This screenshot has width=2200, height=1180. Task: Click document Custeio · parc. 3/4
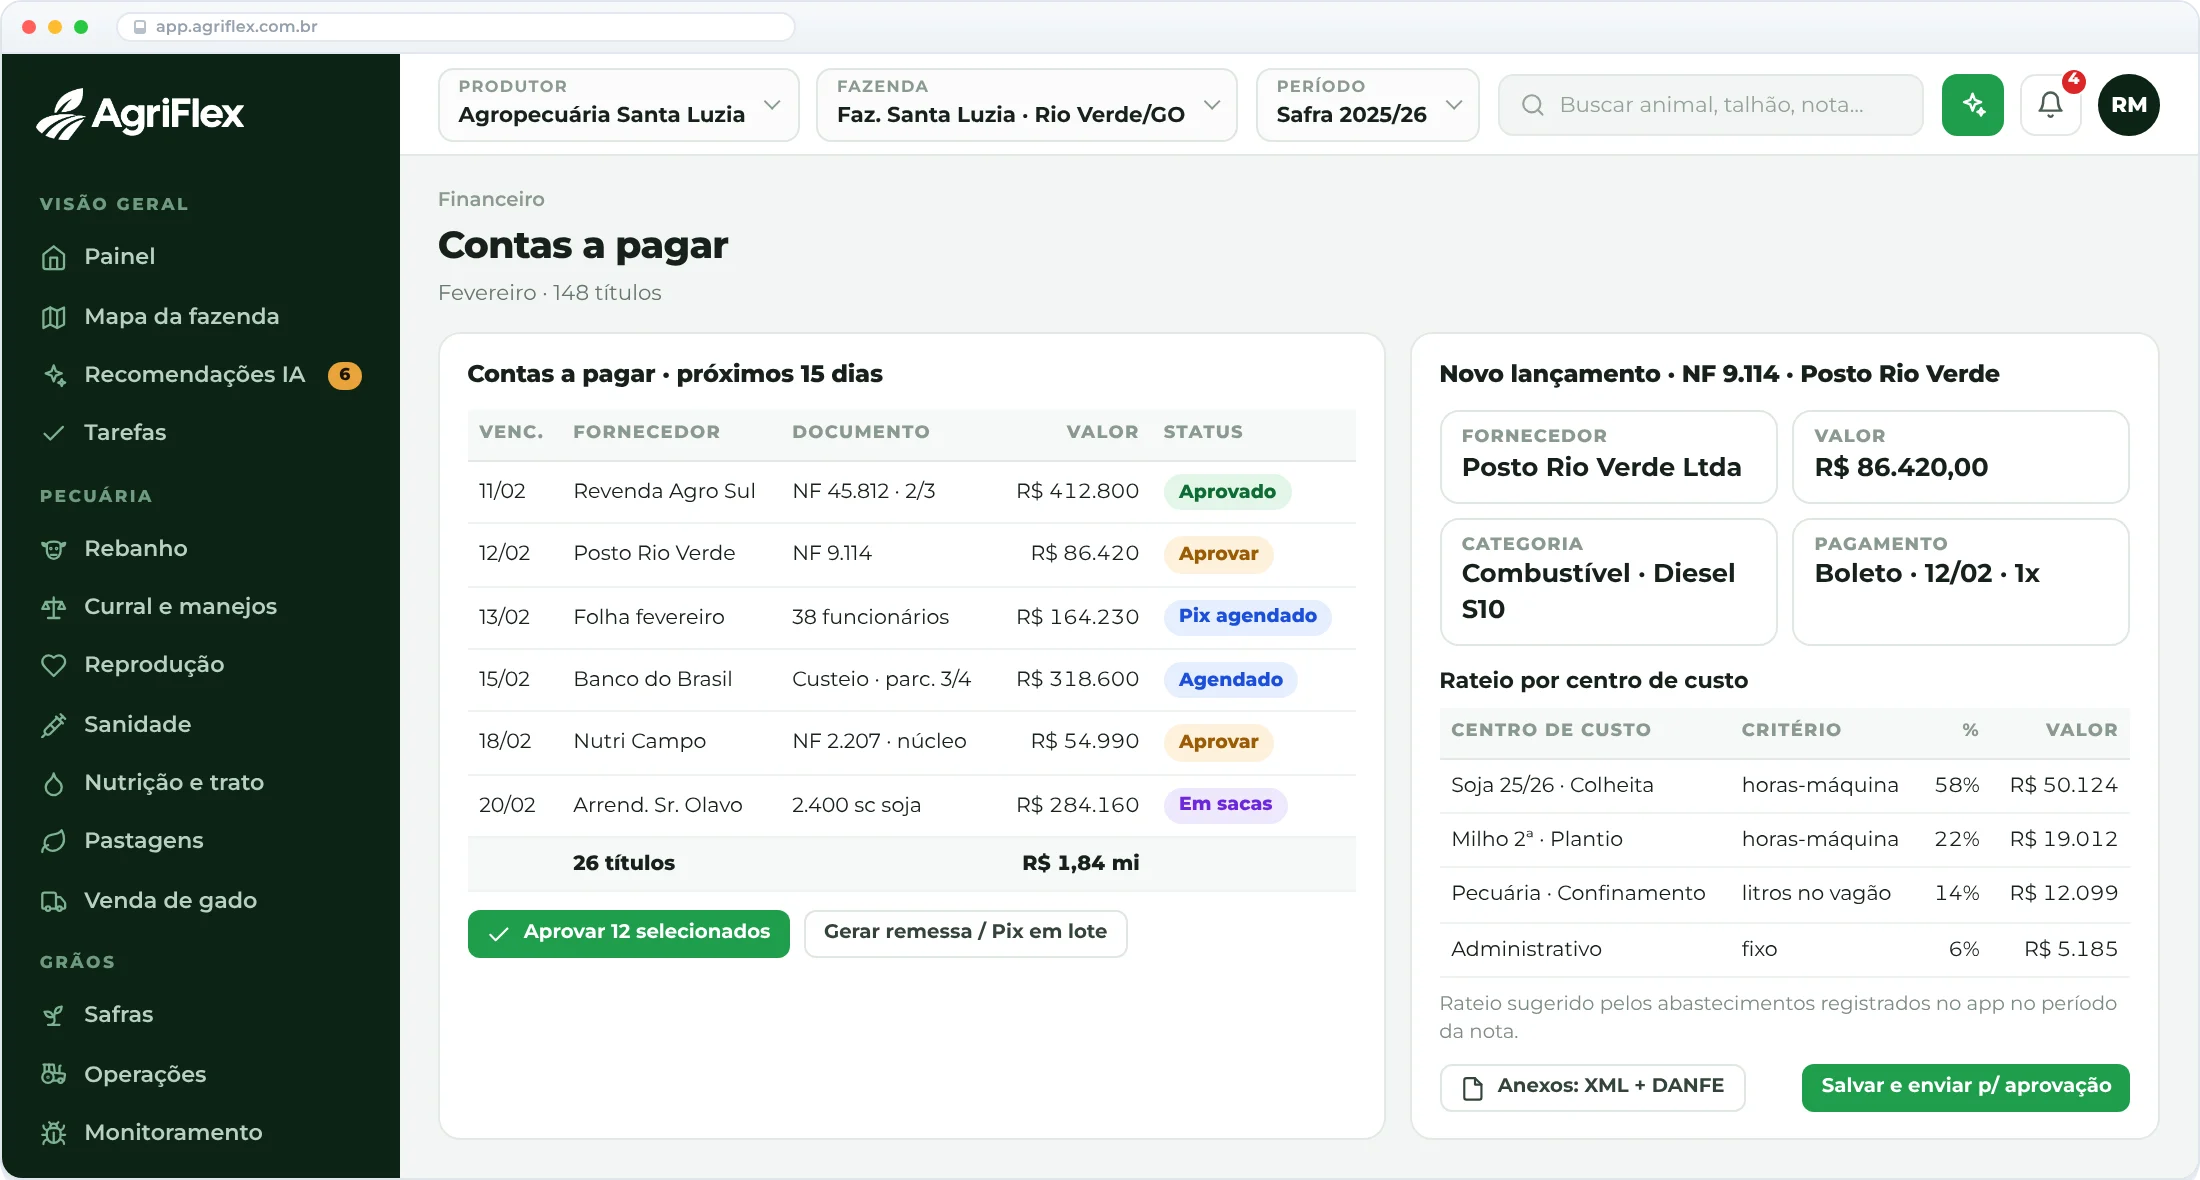click(881, 679)
